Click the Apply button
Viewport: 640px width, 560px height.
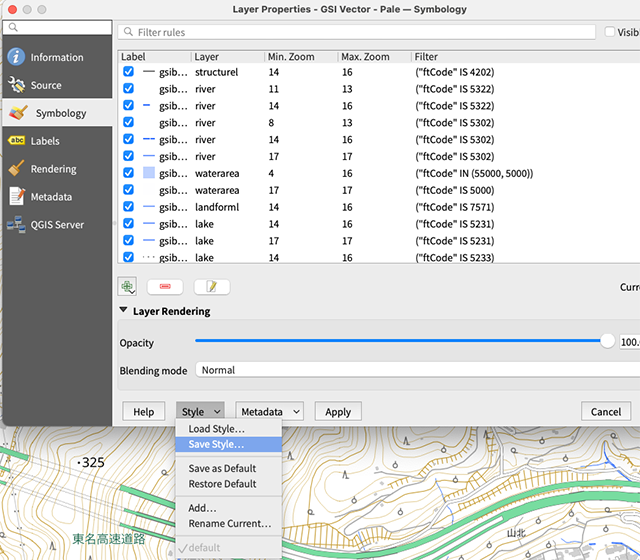338,411
